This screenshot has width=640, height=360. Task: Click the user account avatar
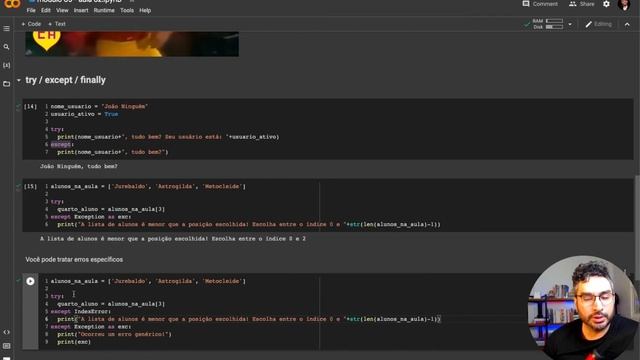click(x=624, y=4)
